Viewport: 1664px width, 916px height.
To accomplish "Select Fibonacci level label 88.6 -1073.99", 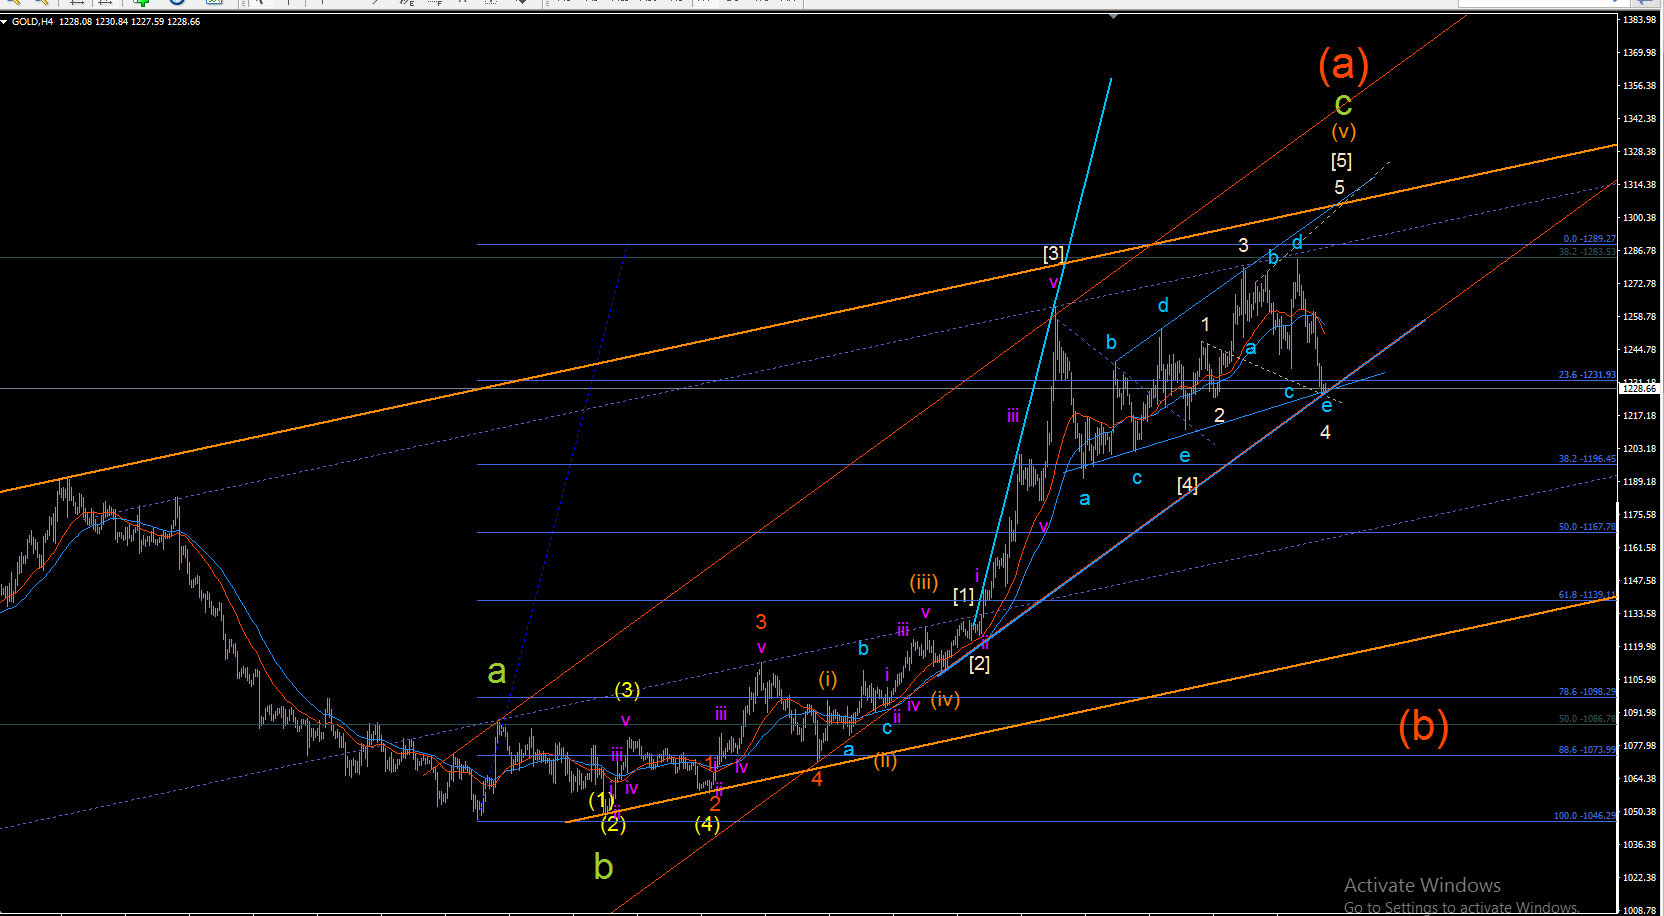I will [1587, 750].
